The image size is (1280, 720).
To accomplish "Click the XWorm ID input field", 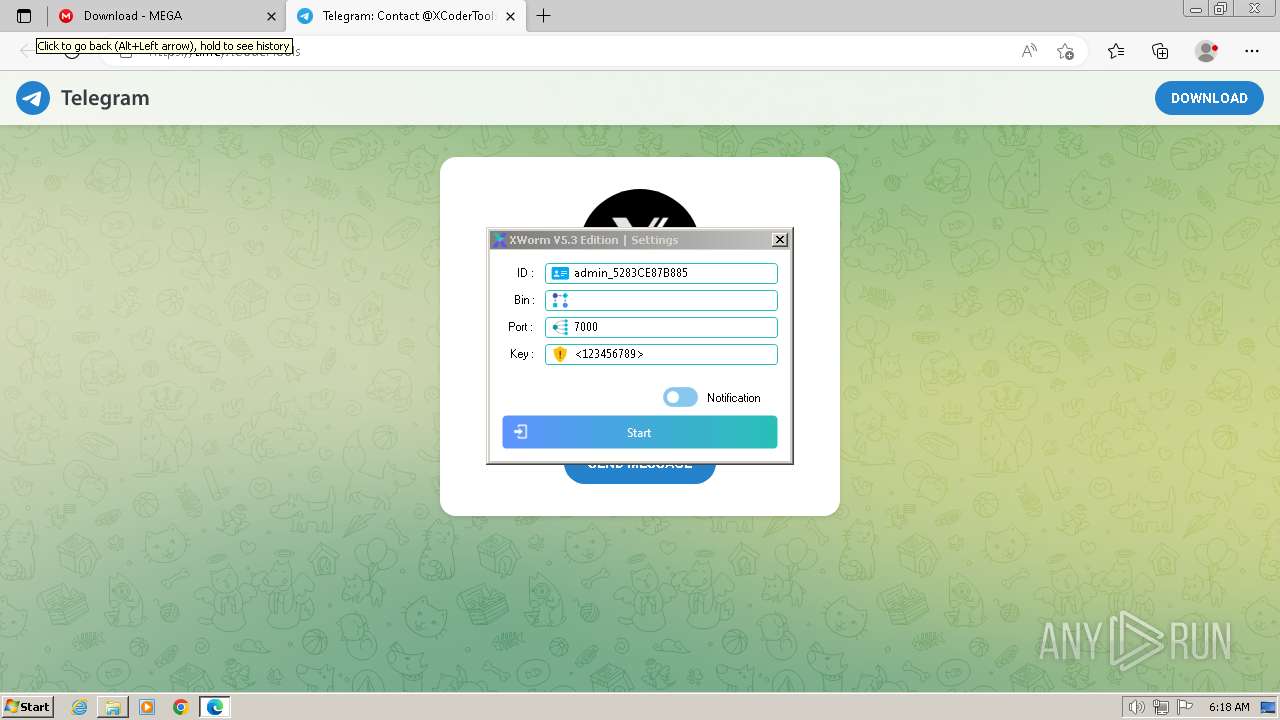I will click(661, 273).
